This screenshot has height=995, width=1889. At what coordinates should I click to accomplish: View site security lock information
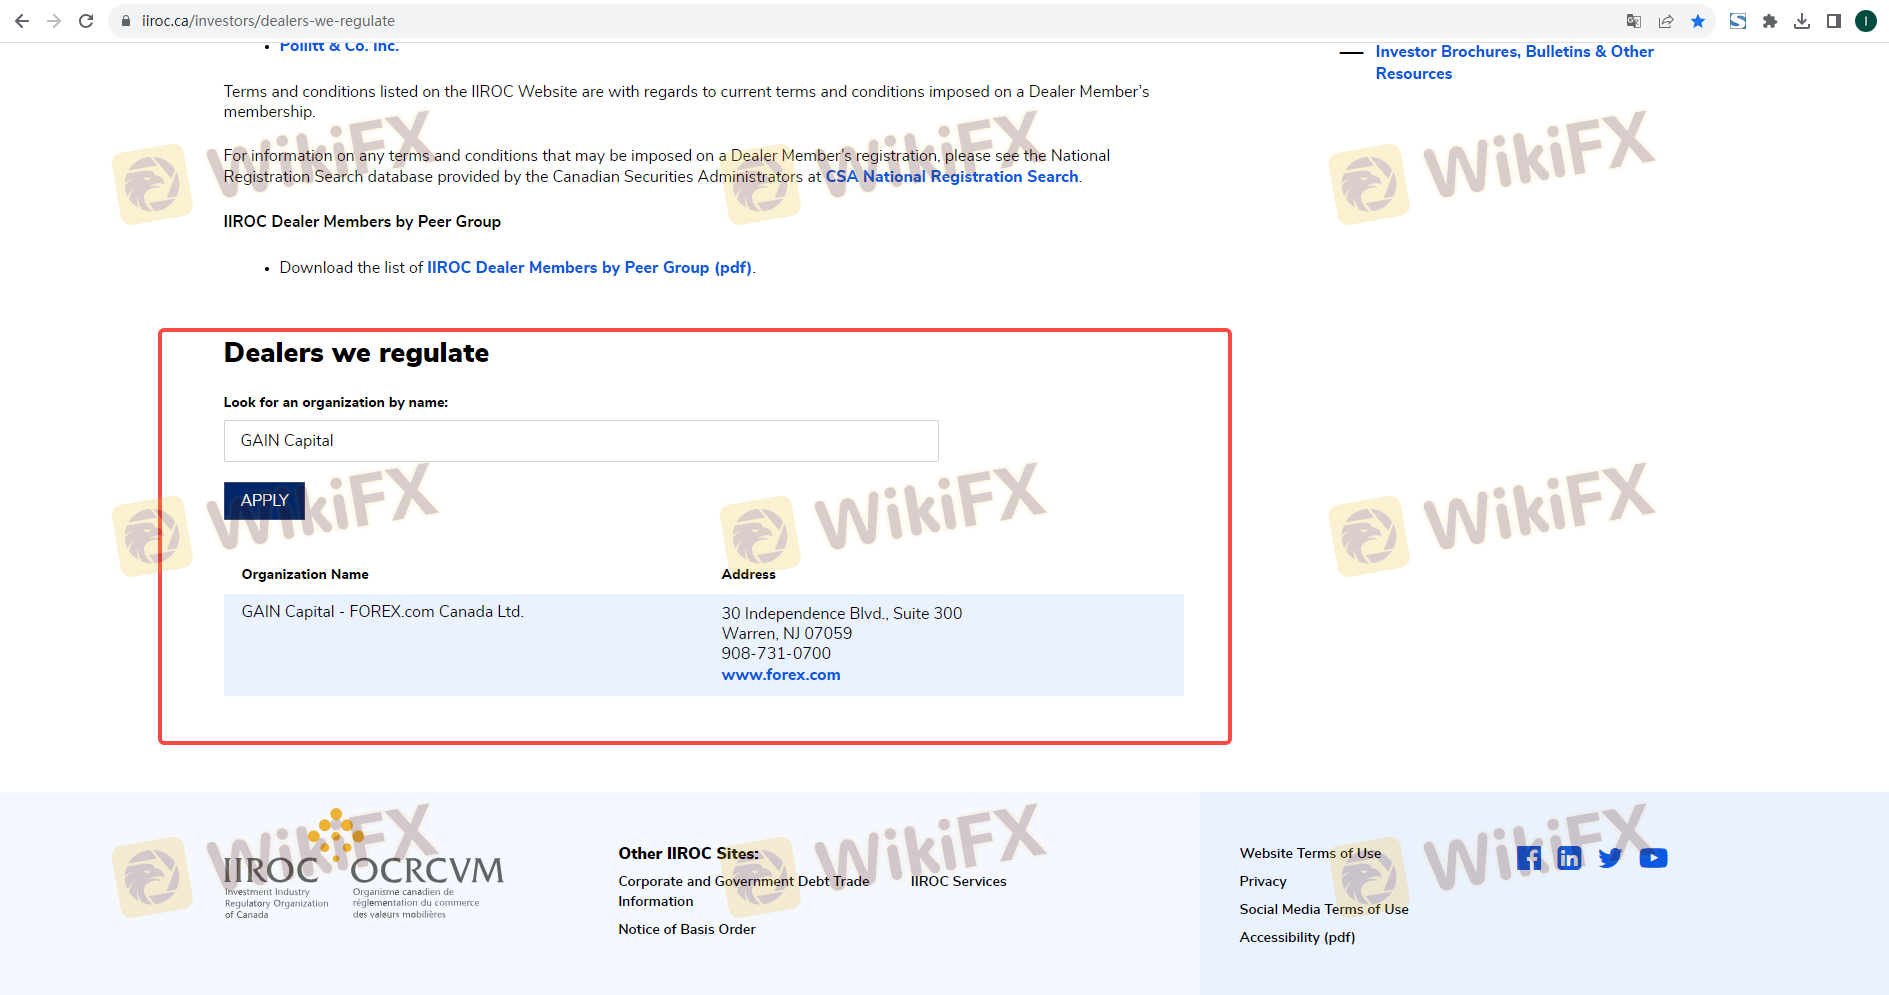tap(126, 21)
